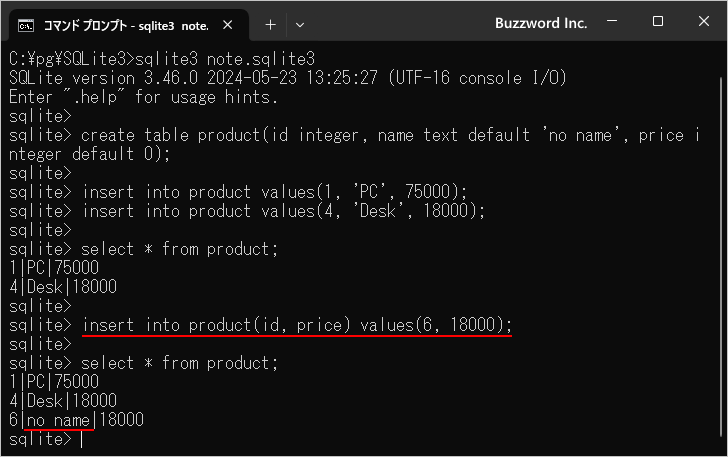The image size is (728, 457).
Task: Open a new terminal tab
Action: point(270,25)
